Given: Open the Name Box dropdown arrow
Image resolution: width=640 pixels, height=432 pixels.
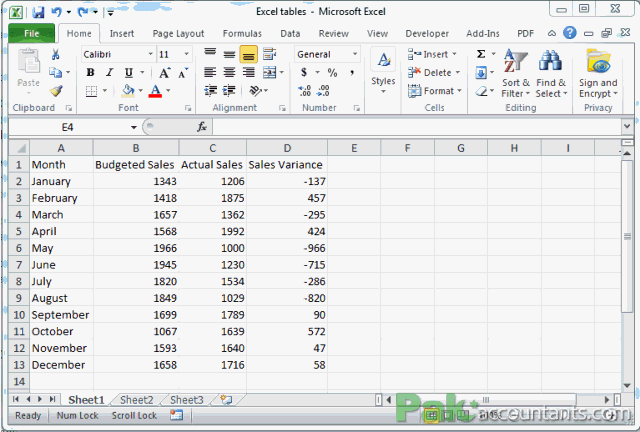Looking at the screenshot, I should (x=133, y=127).
